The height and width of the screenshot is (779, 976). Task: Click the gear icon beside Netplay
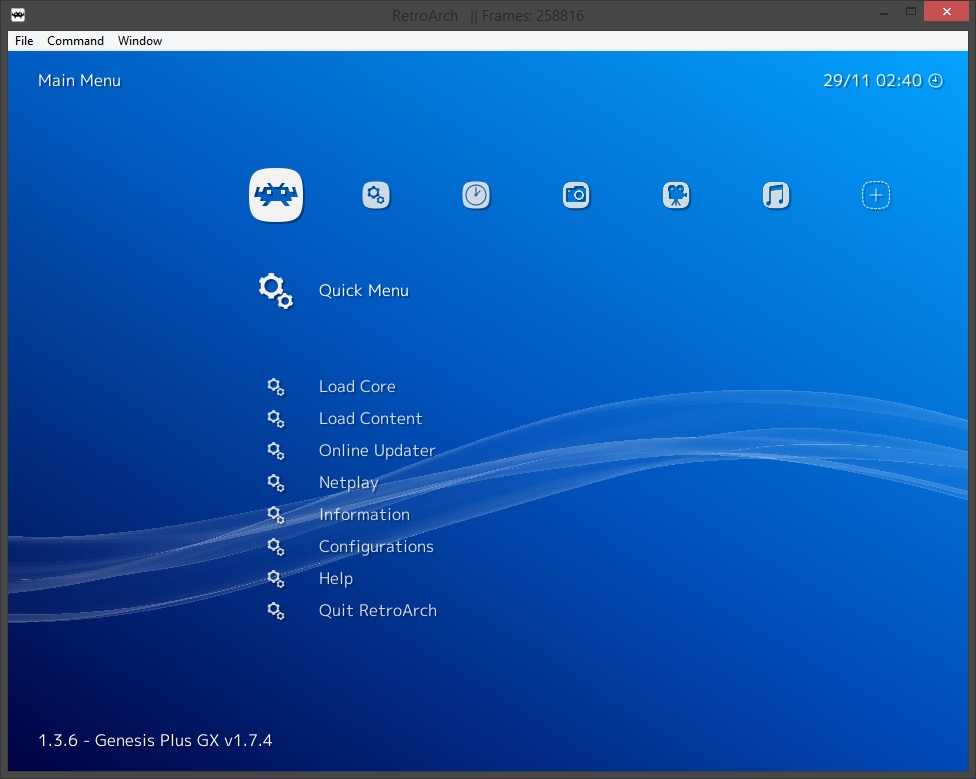click(x=276, y=483)
